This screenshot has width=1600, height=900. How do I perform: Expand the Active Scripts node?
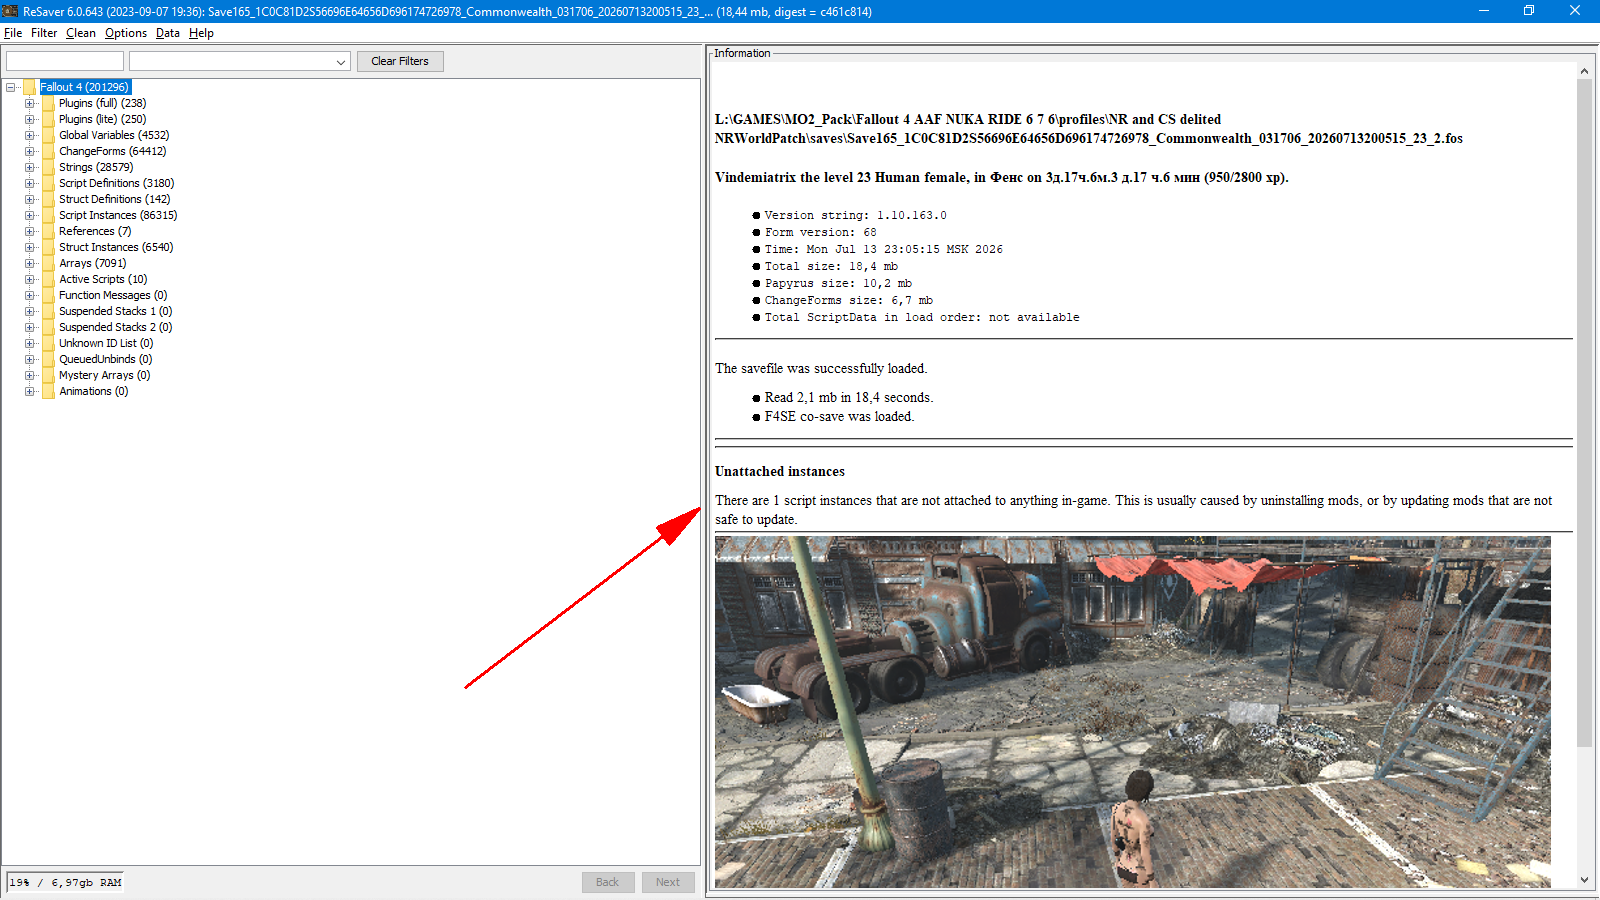[x=30, y=279]
